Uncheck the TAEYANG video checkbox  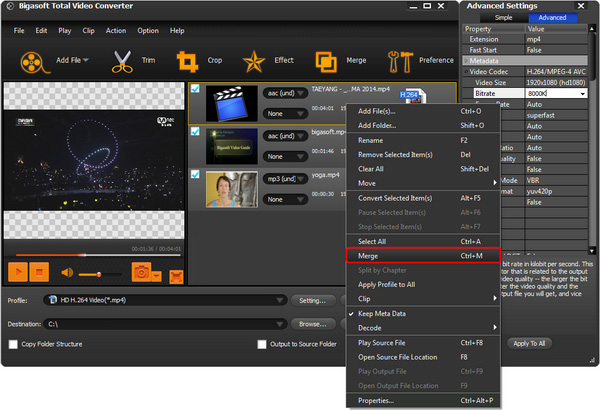(195, 88)
